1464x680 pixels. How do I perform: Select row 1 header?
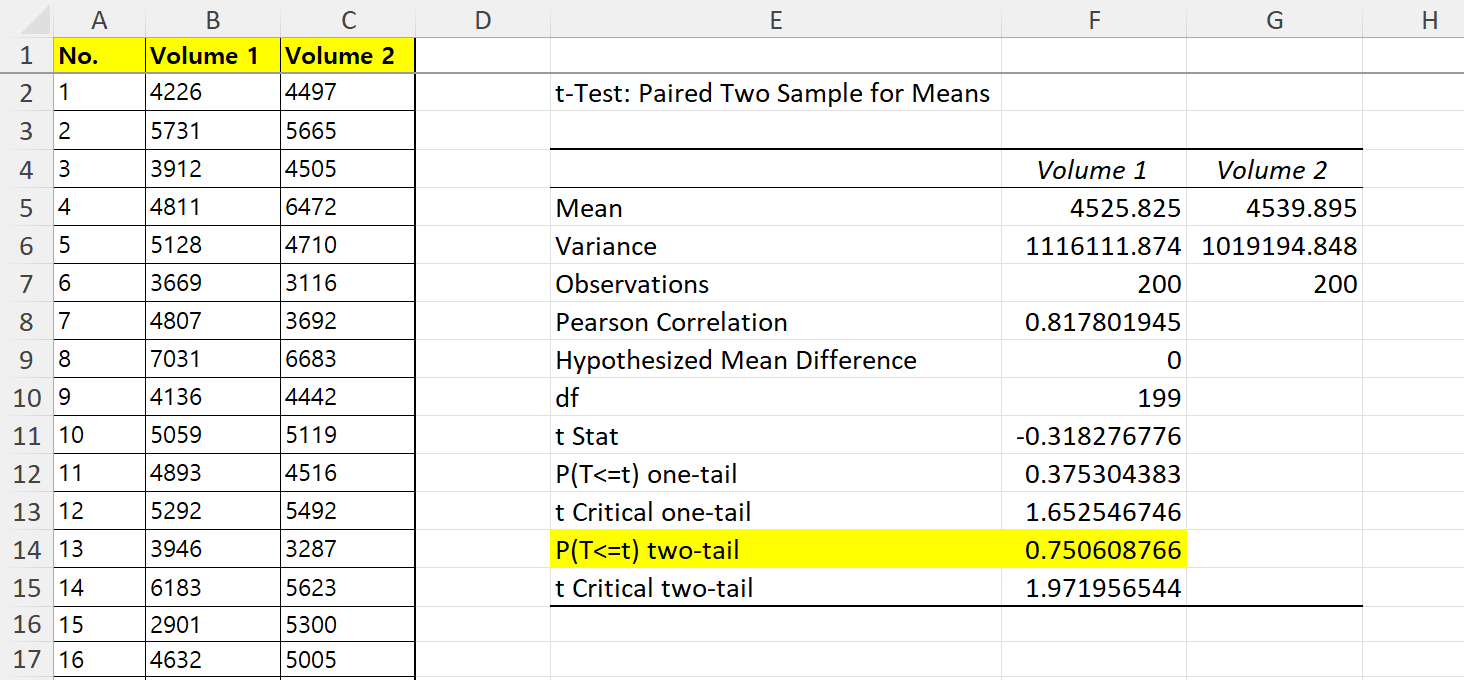click(x=26, y=55)
